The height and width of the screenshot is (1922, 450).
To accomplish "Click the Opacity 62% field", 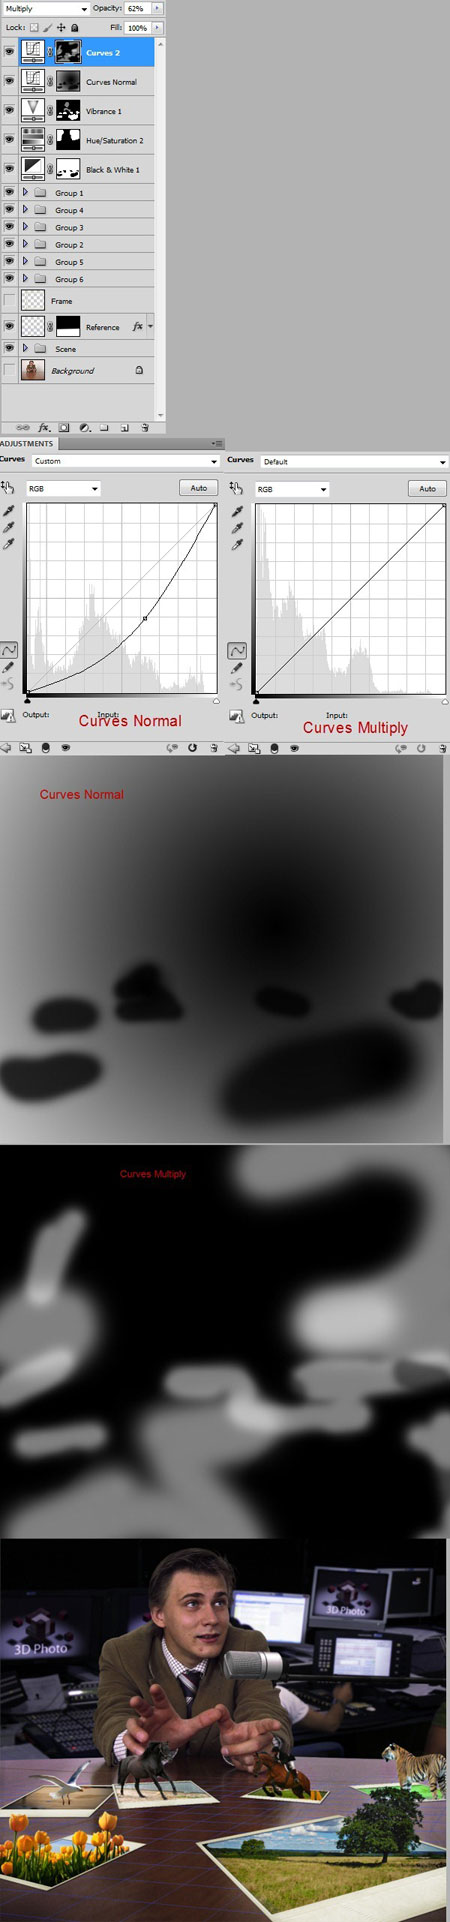I will 137,8.
